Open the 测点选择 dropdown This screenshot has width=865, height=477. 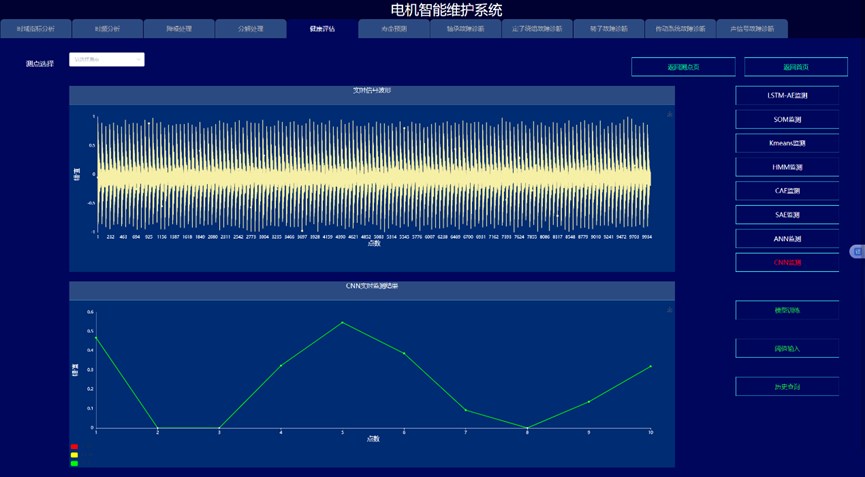click(x=107, y=60)
